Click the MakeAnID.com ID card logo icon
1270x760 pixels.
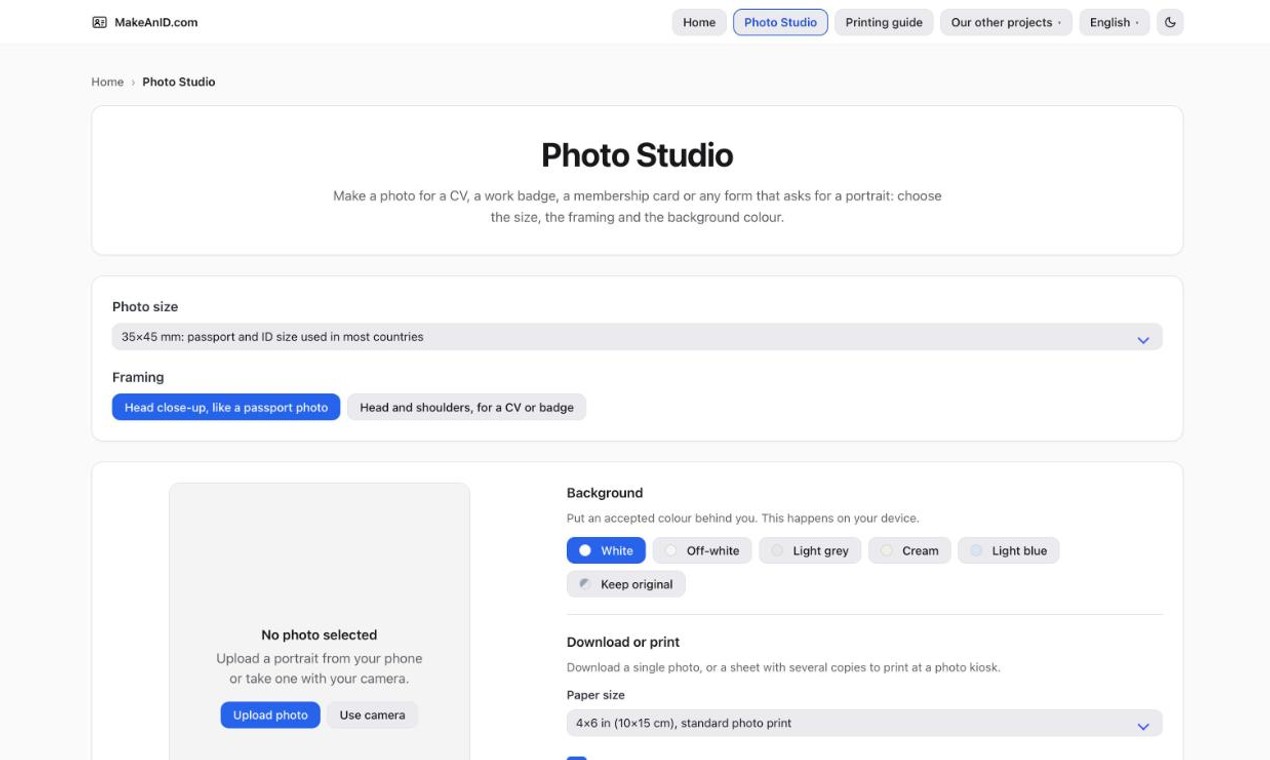(x=99, y=22)
